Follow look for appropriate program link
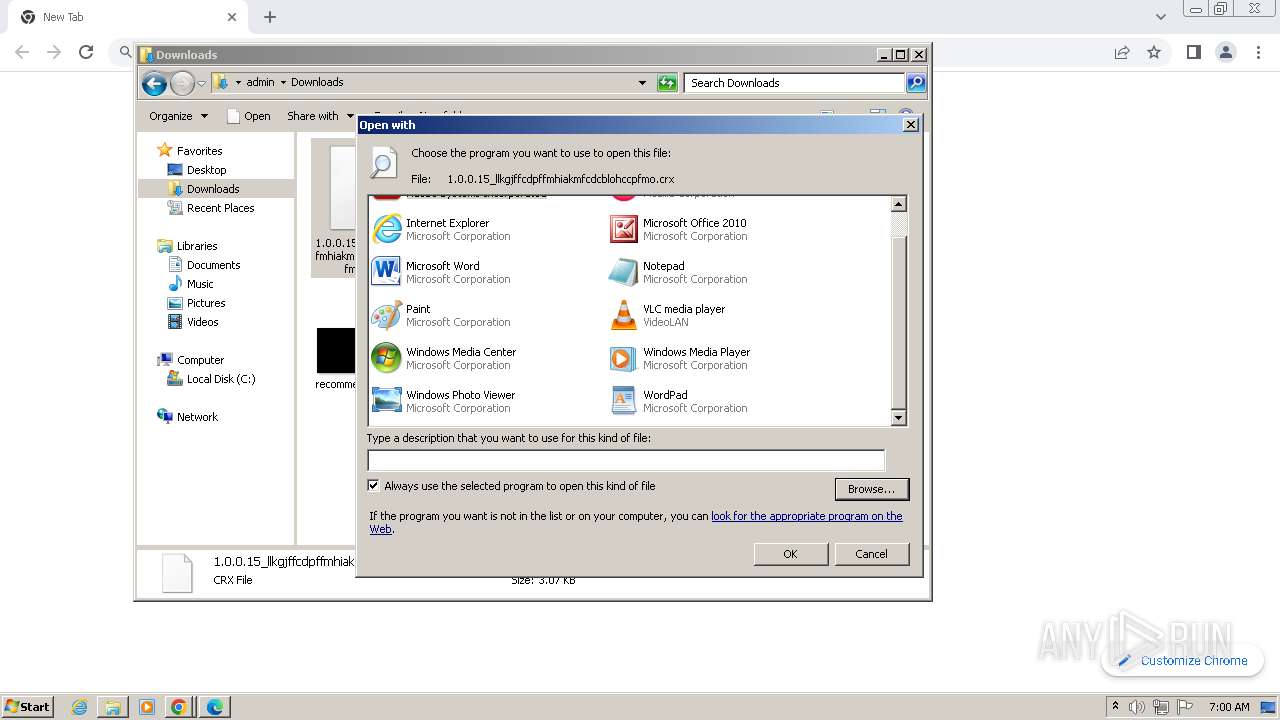Screen dimensions: 1280x720 (806, 516)
